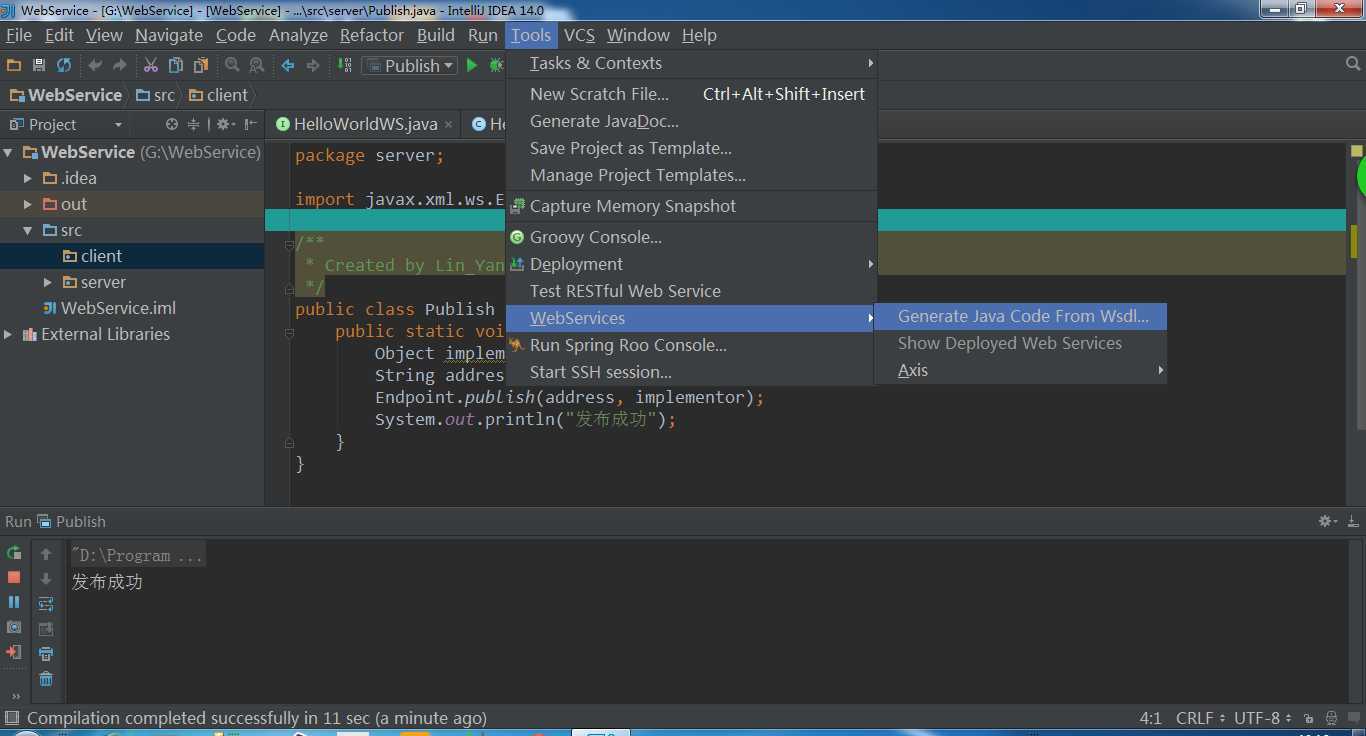Open Deployment submenu
Screen dimensions: 1366x736
click(x=692, y=264)
